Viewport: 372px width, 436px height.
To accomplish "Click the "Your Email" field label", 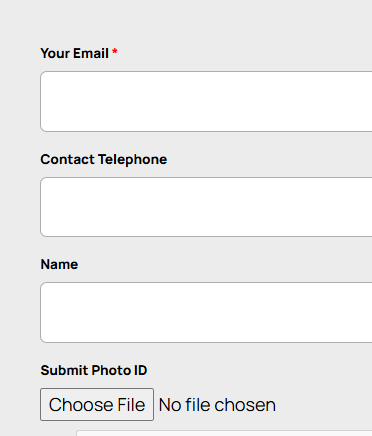I will [75, 53].
